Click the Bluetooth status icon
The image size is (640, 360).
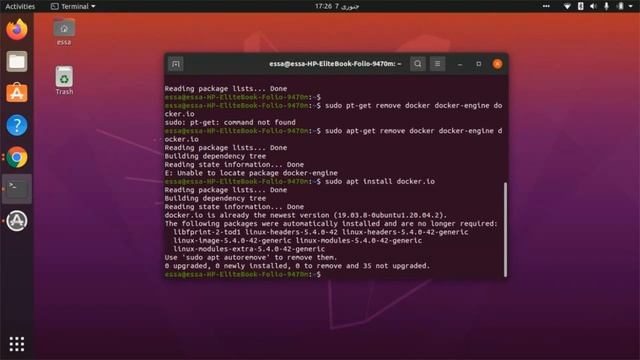[580, 6]
